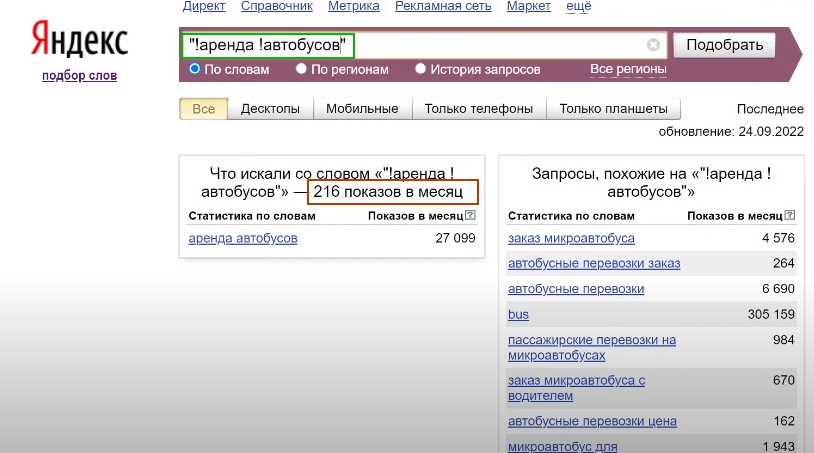The width and height of the screenshot is (814, 453).
Task: Click the '670' impressions value
Action: (x=784, y=380)
